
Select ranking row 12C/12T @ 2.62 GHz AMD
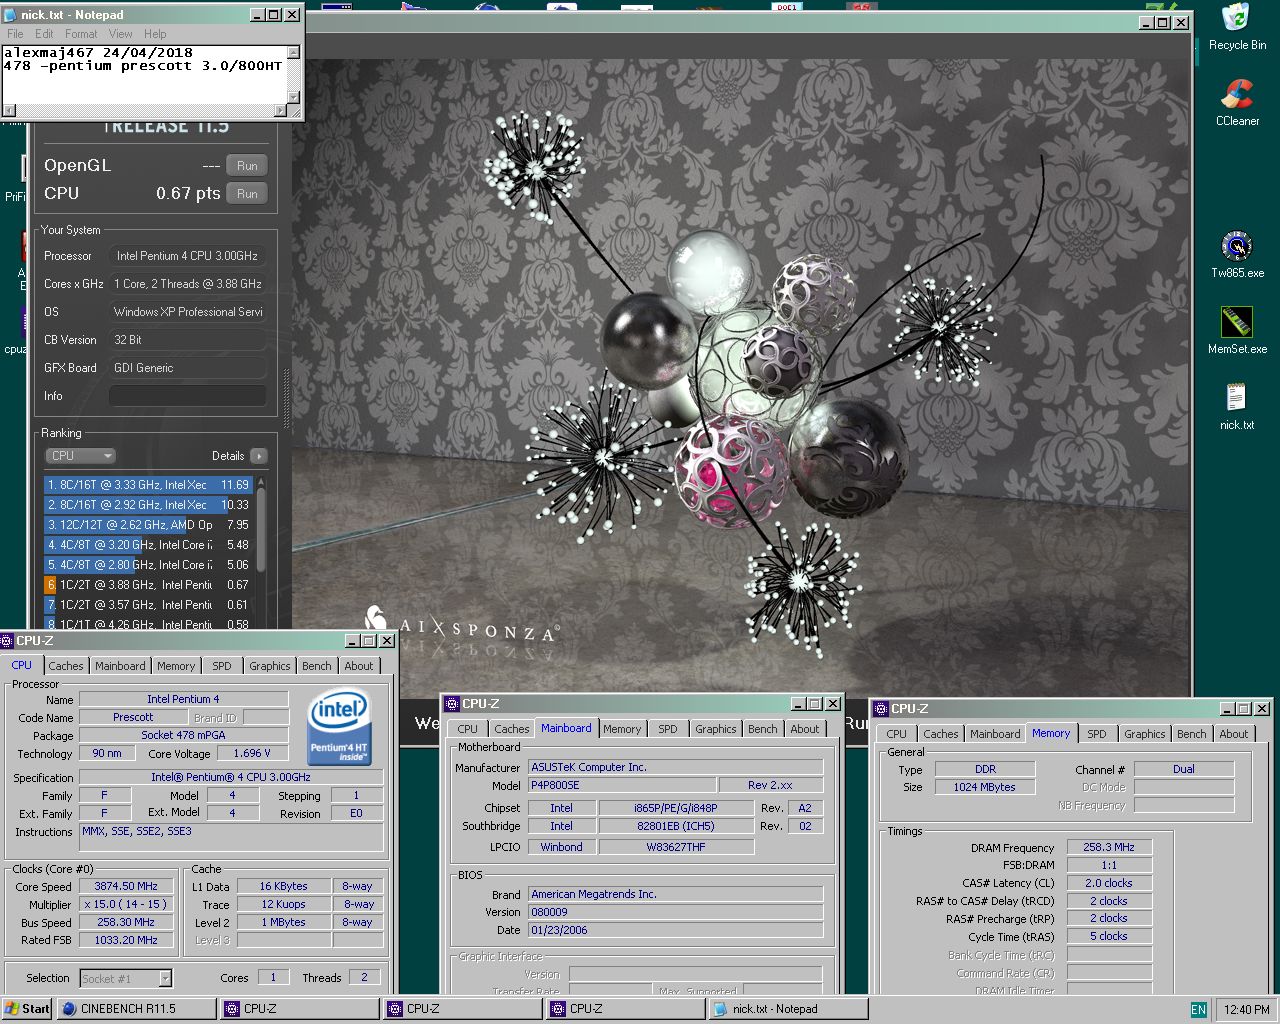(x=149, y=525)
